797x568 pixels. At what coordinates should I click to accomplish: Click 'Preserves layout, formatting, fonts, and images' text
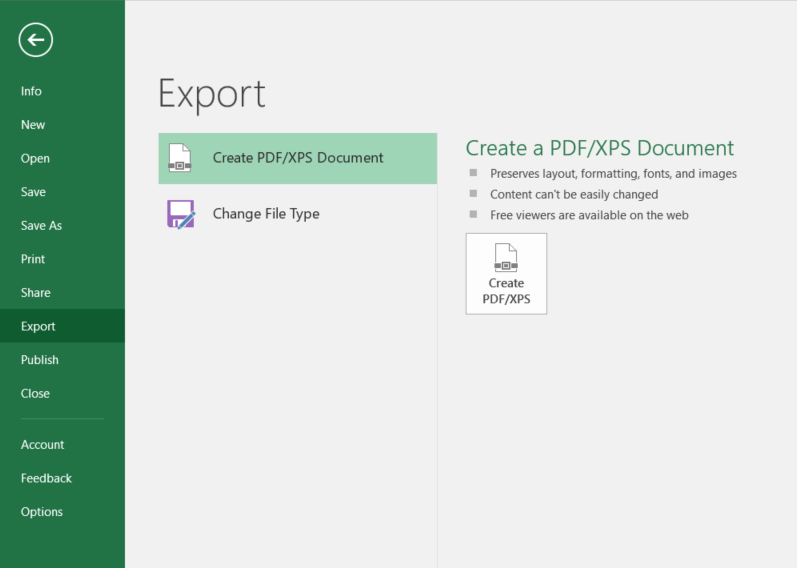[614, 174]
